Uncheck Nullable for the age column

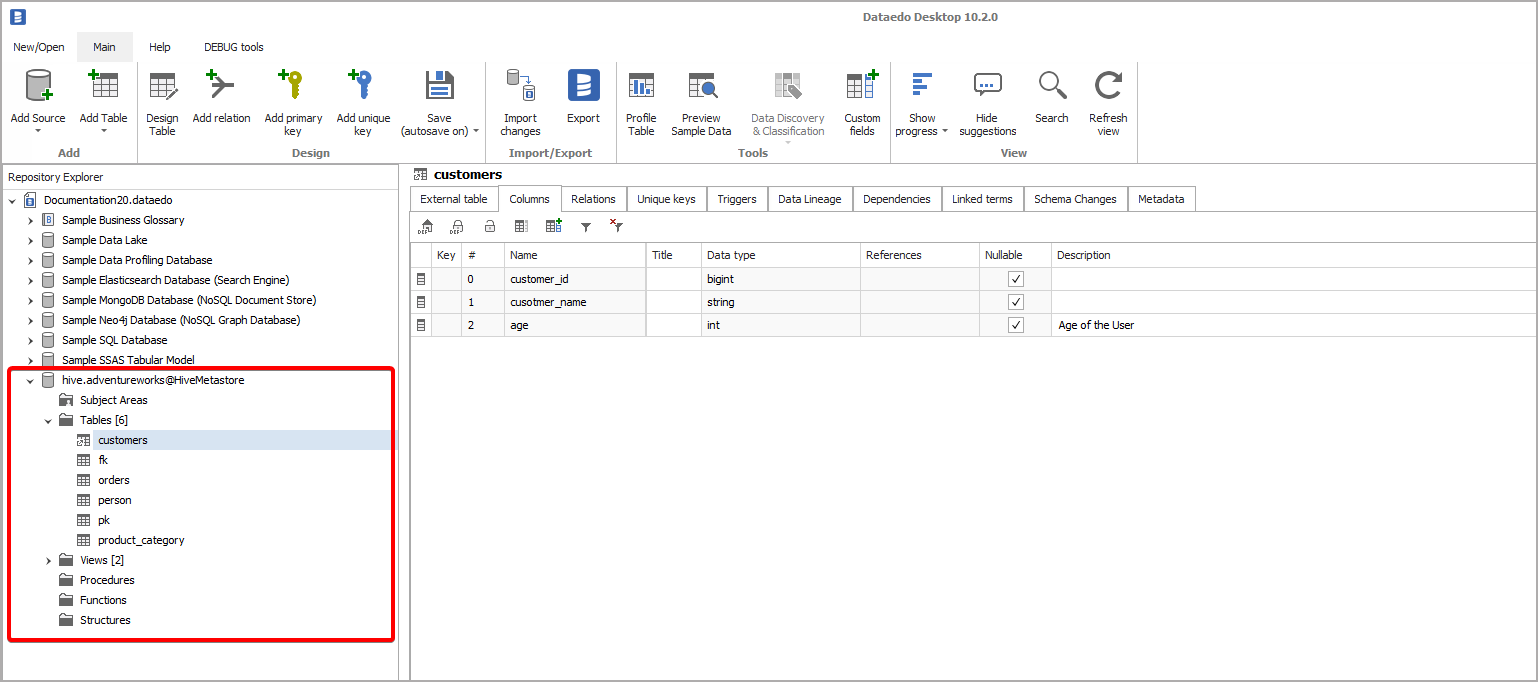(1015, 324)
